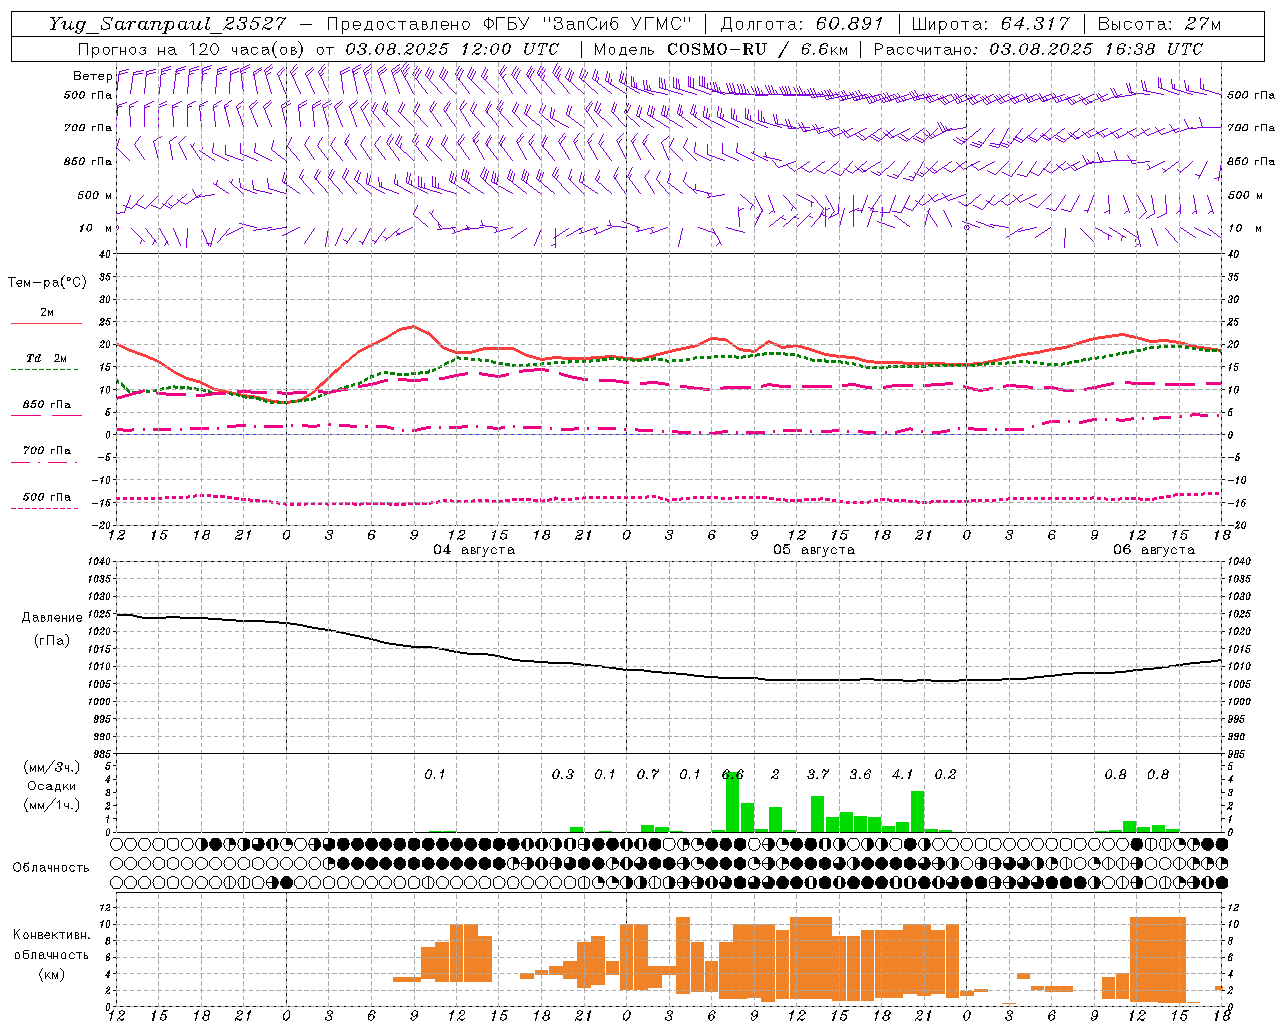
Task: Click the '500 м' wind level label on left
Action: 95,195
